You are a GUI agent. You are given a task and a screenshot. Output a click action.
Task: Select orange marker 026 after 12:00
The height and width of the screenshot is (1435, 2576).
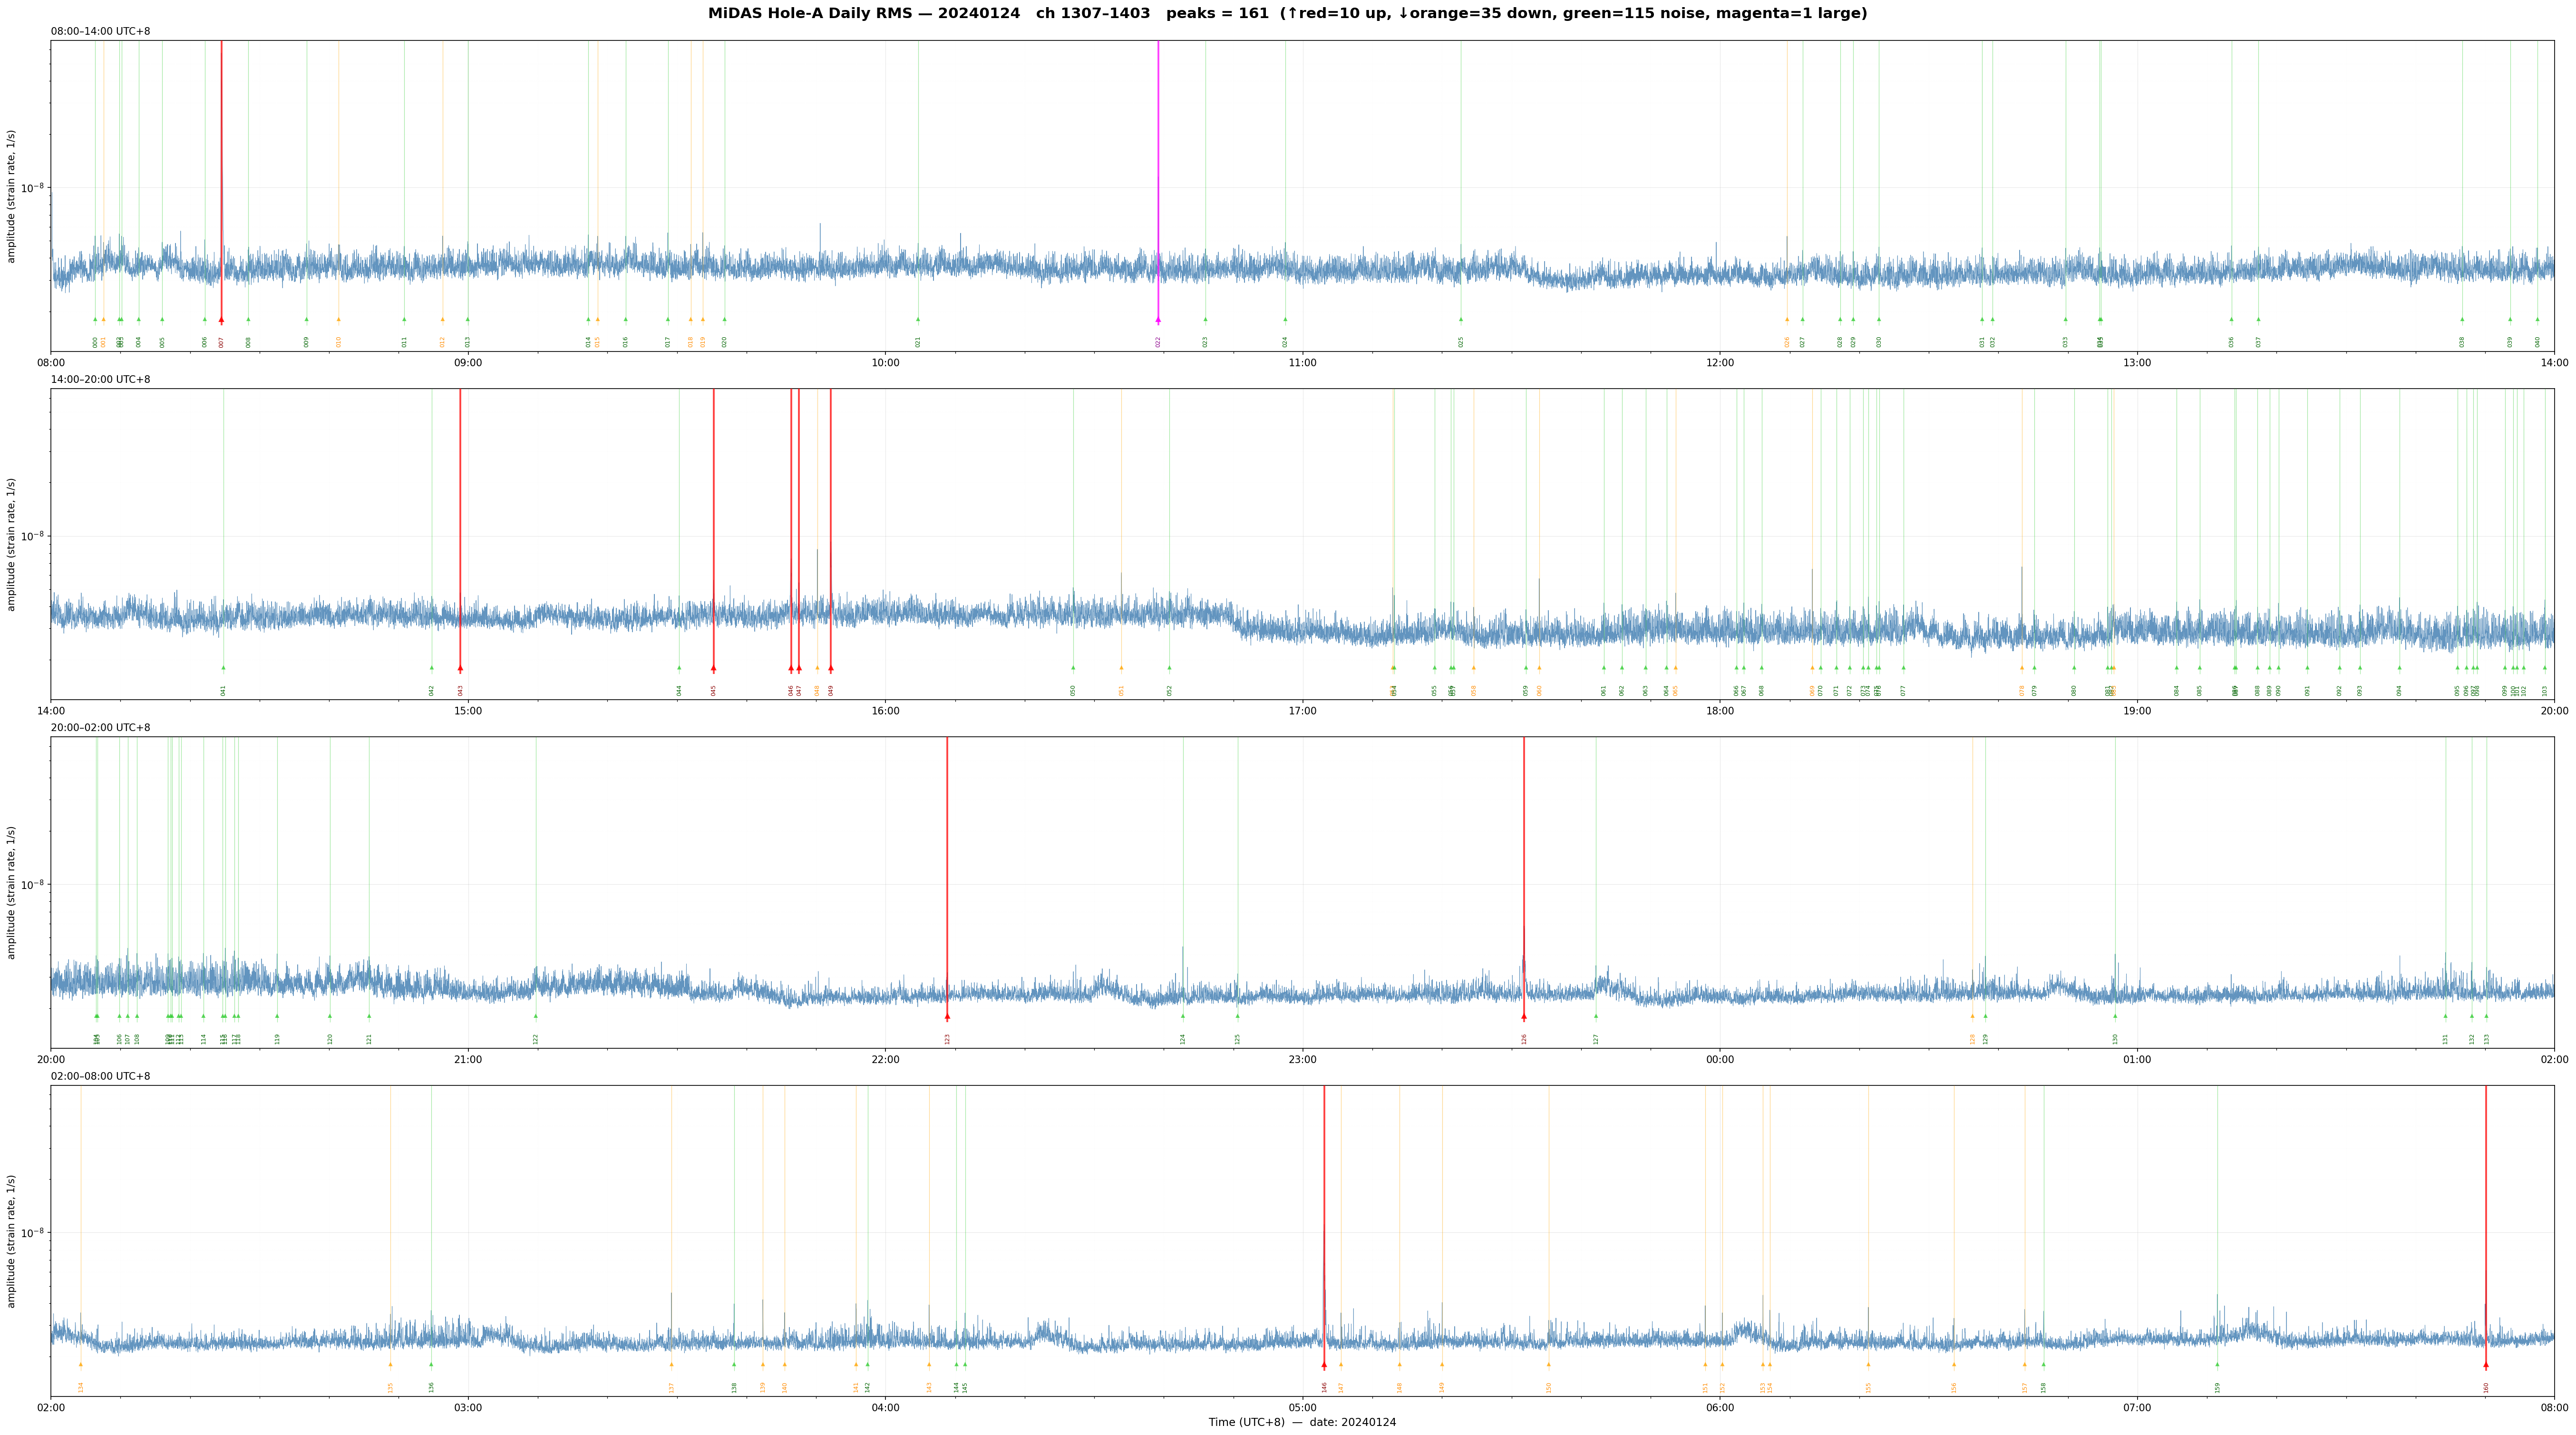tap(1787, 320)
